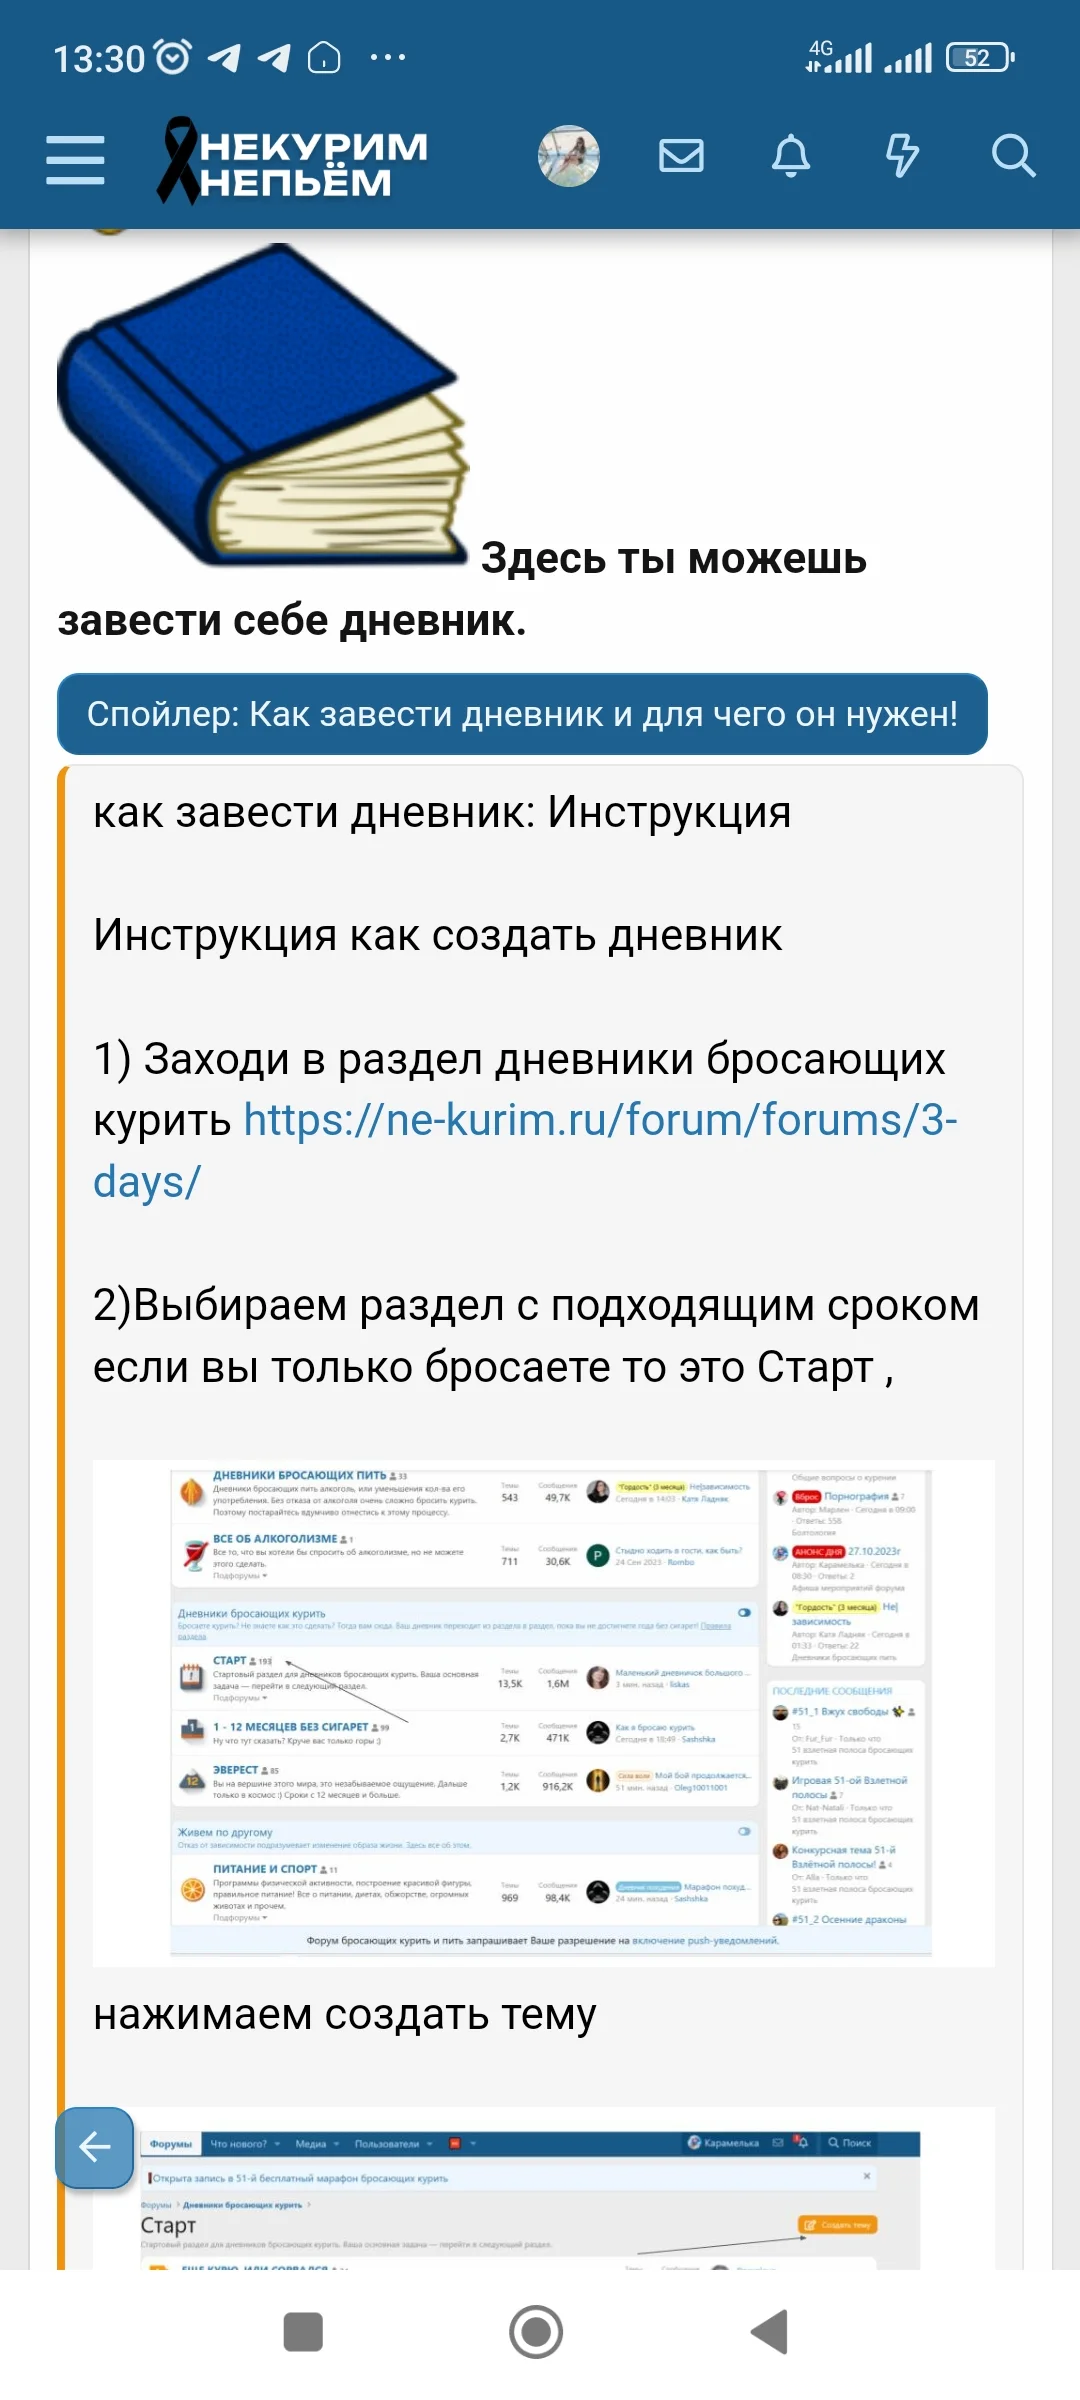Open the What's New lightning icon
The height and width of the screenshot is (2400, 1080).
[x=902, y=156]
